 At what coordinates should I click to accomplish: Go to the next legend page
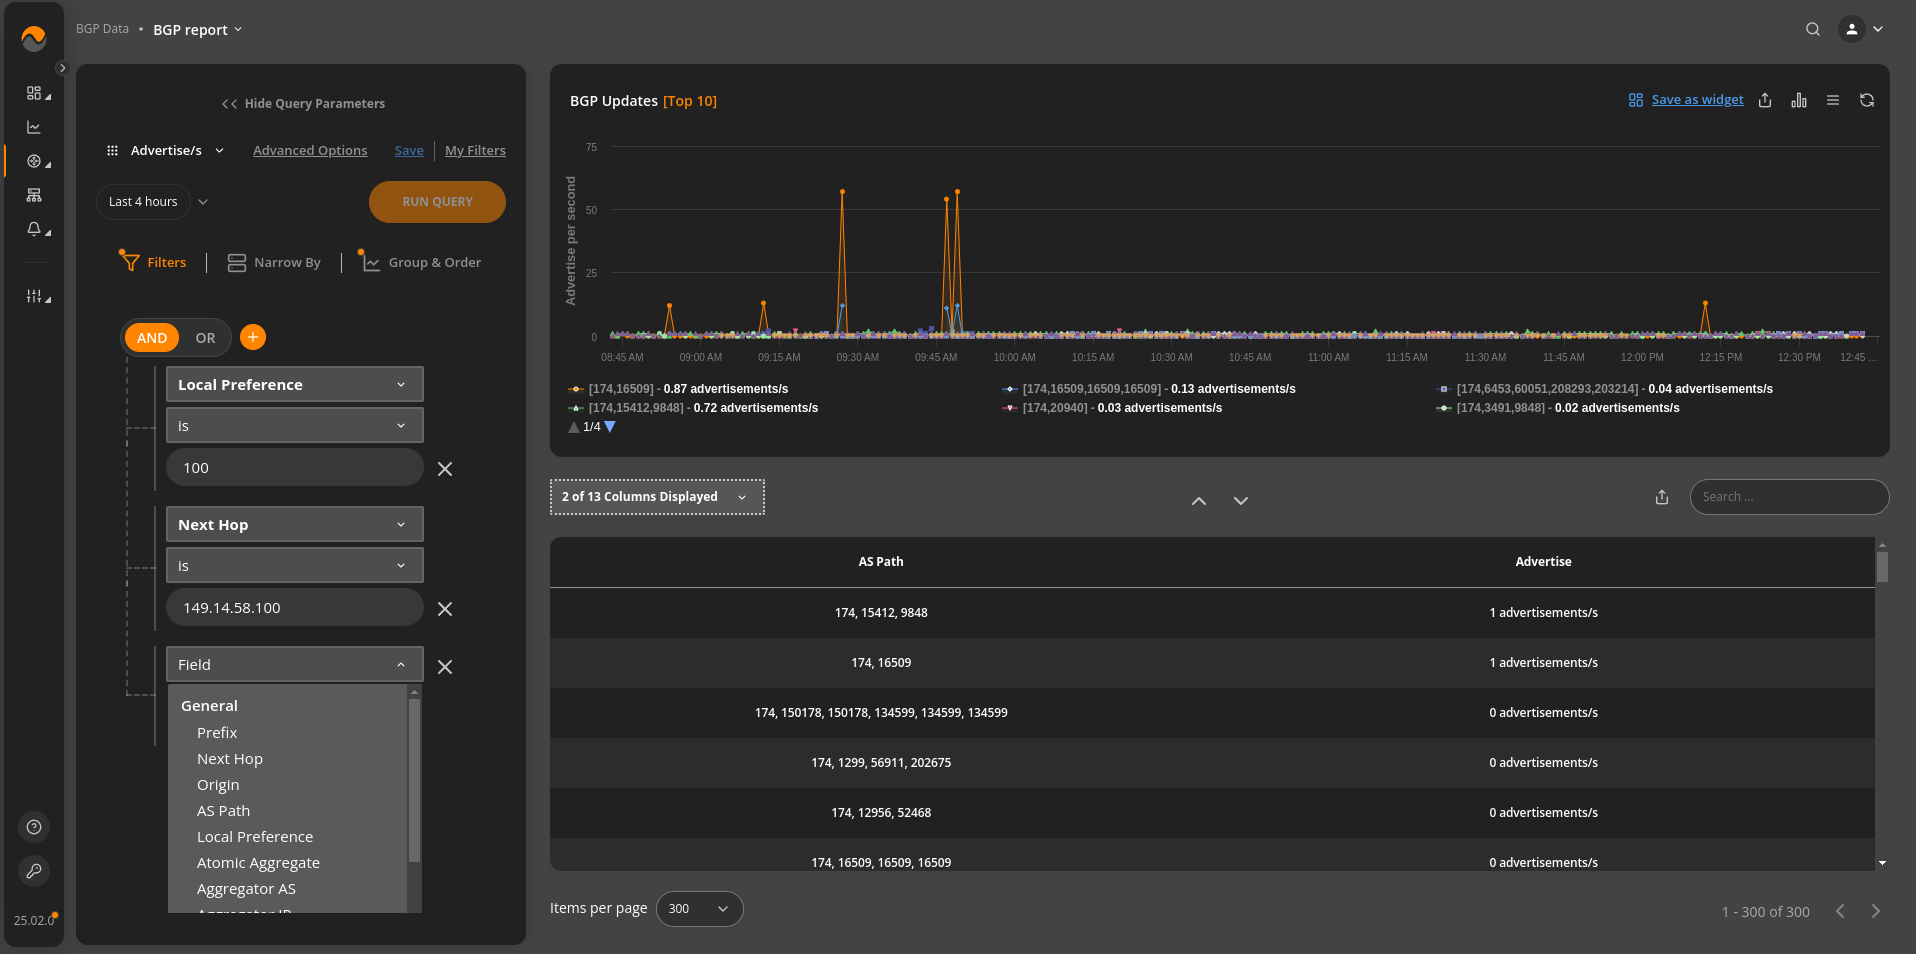(x=610, y=427)
